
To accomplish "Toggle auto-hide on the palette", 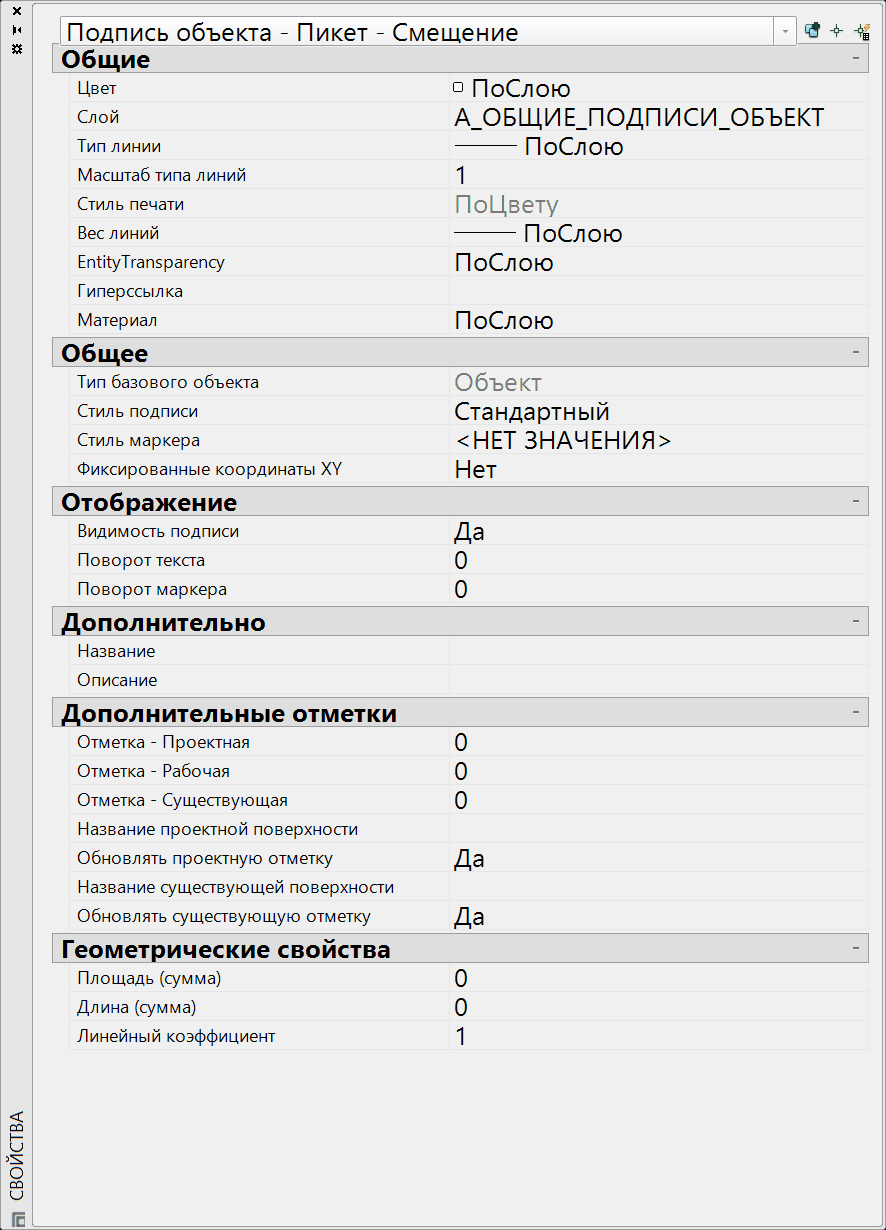I will [17, 30].
